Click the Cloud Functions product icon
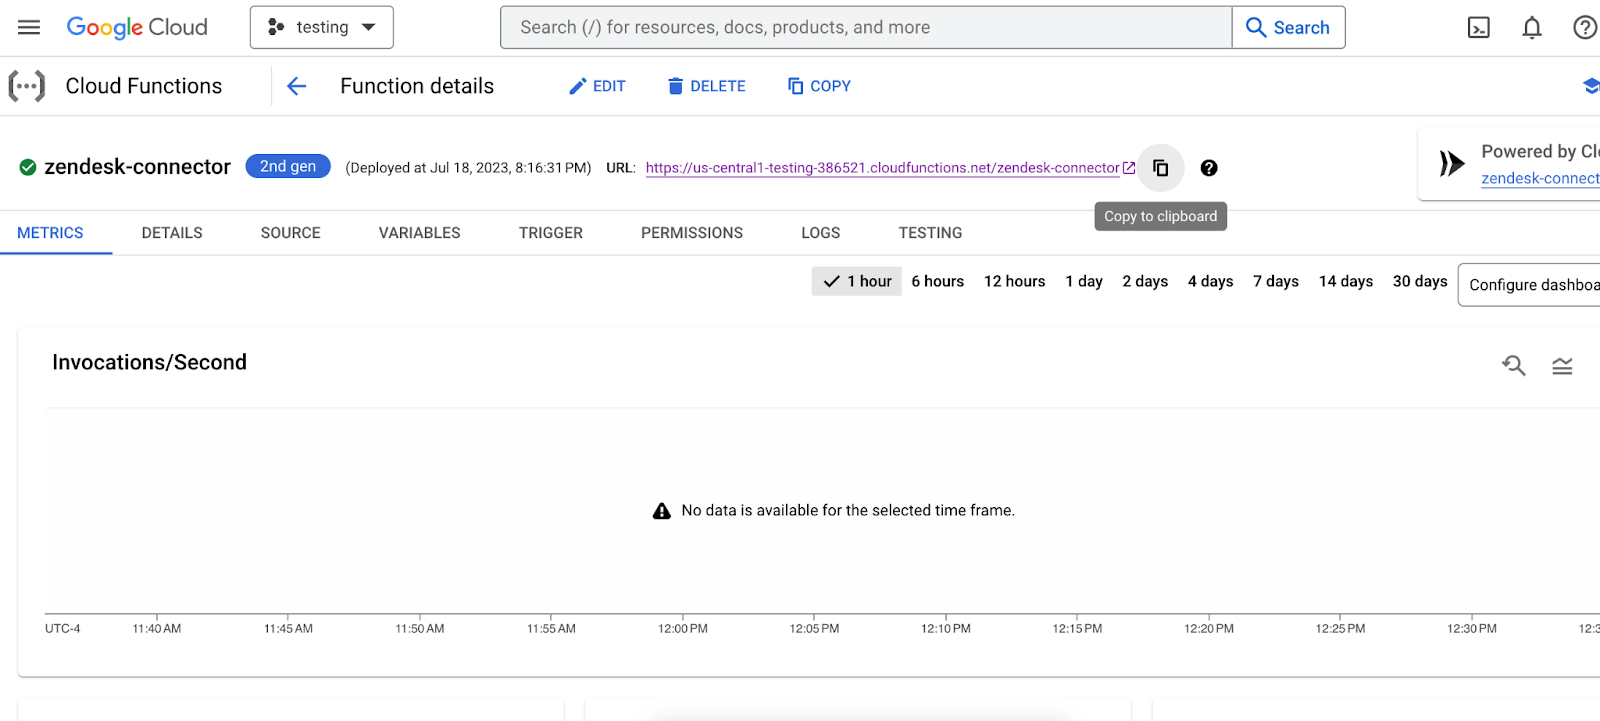 point(27,86)
